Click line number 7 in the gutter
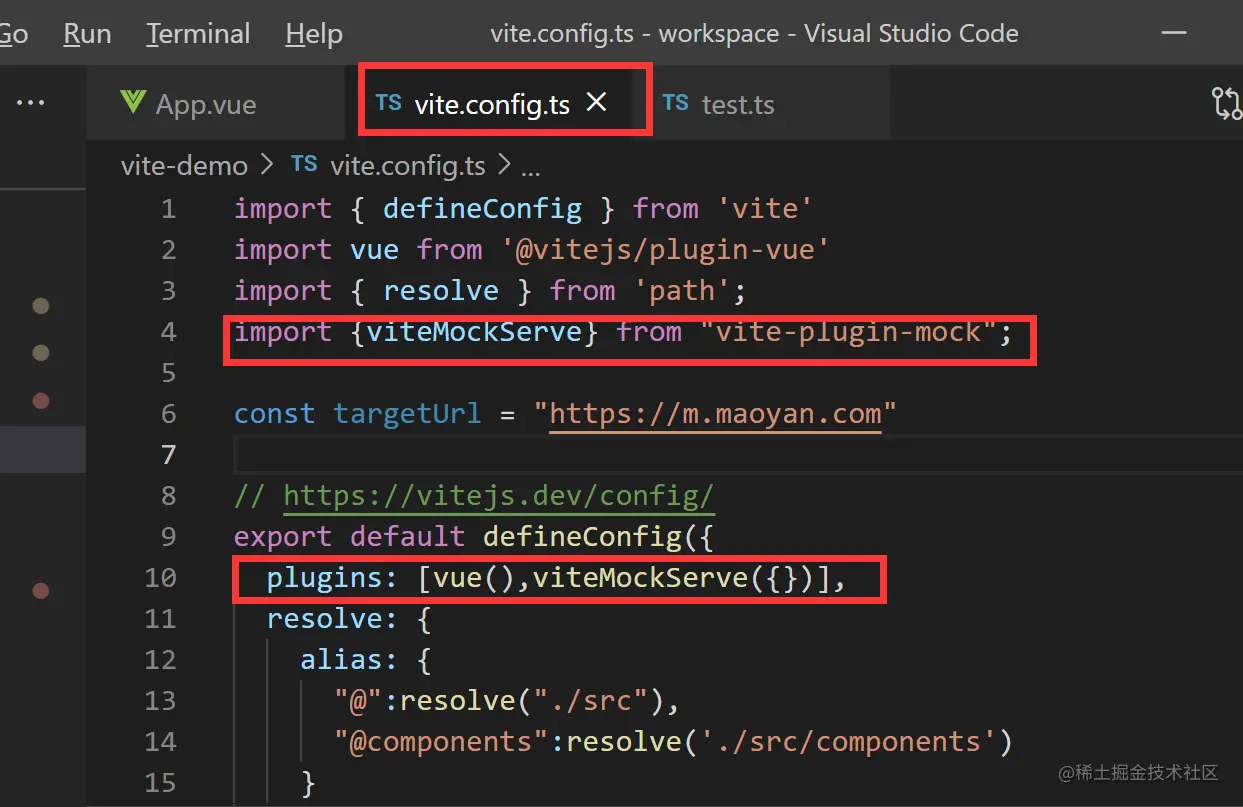This screenshot has width=1243, height=807. click(x=168, y=455)
